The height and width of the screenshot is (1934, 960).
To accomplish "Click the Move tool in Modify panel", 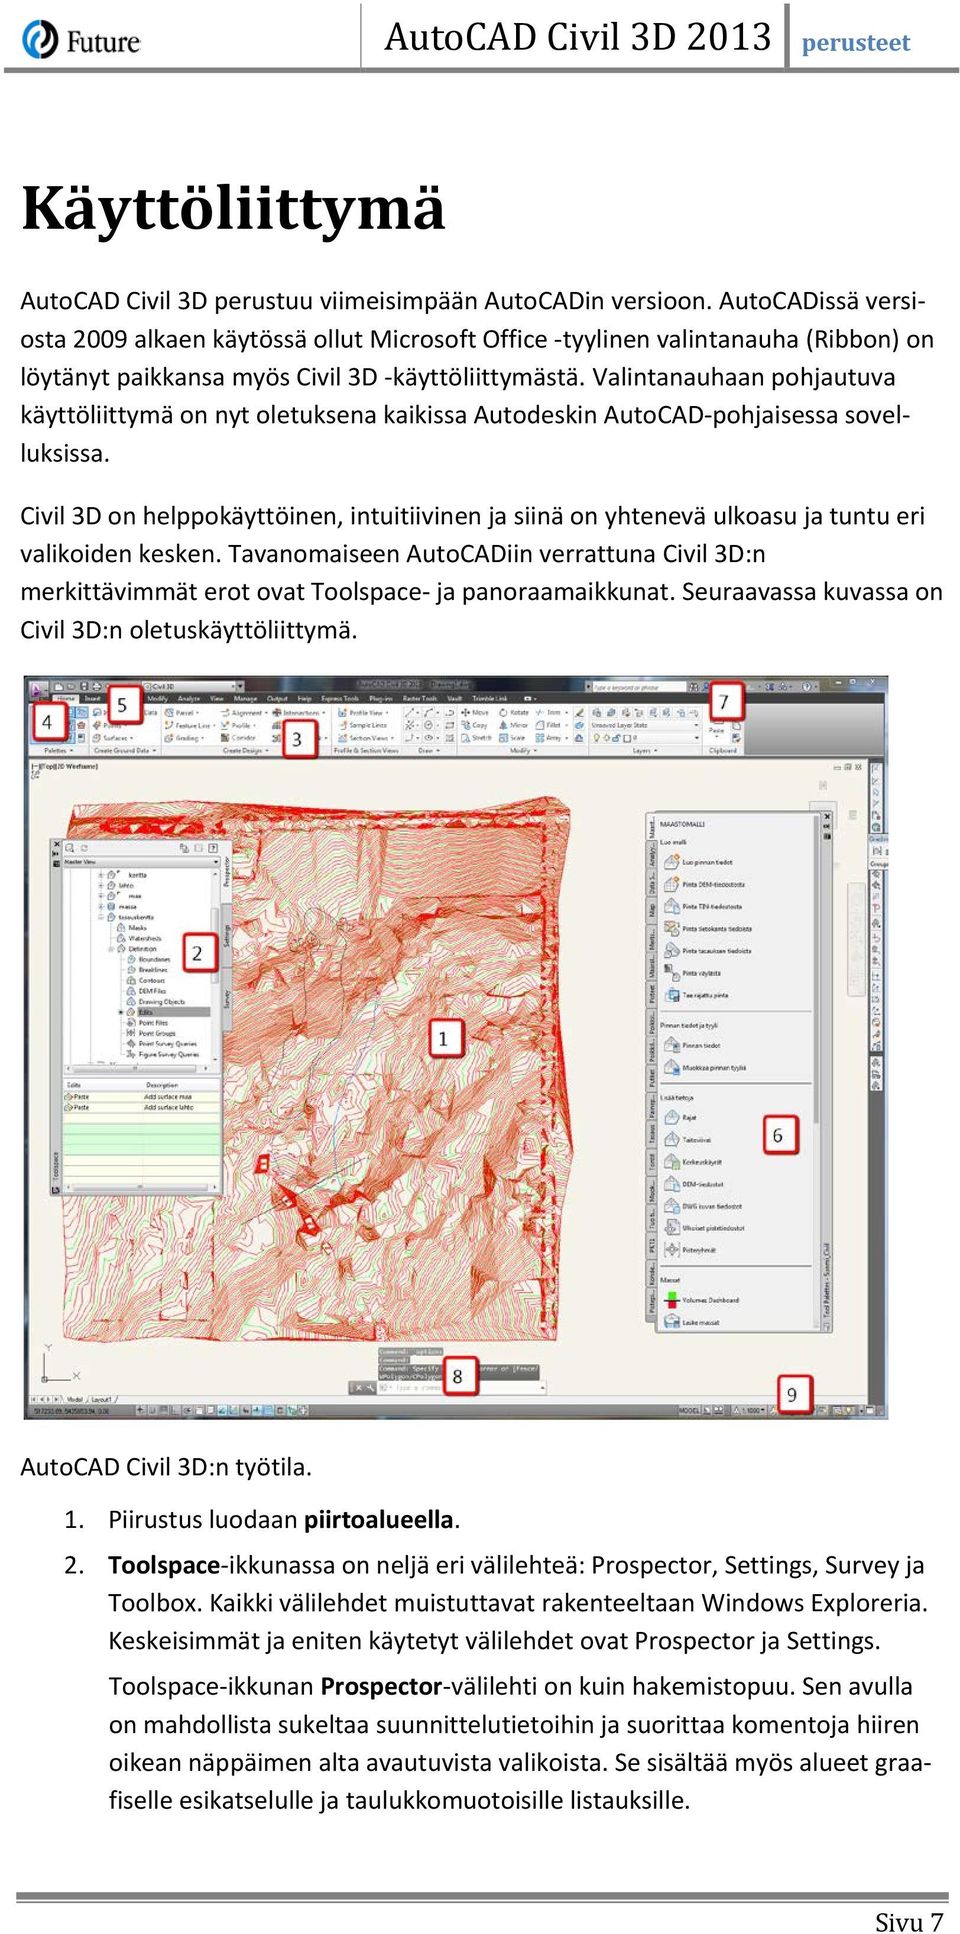I will click(476, 712).
